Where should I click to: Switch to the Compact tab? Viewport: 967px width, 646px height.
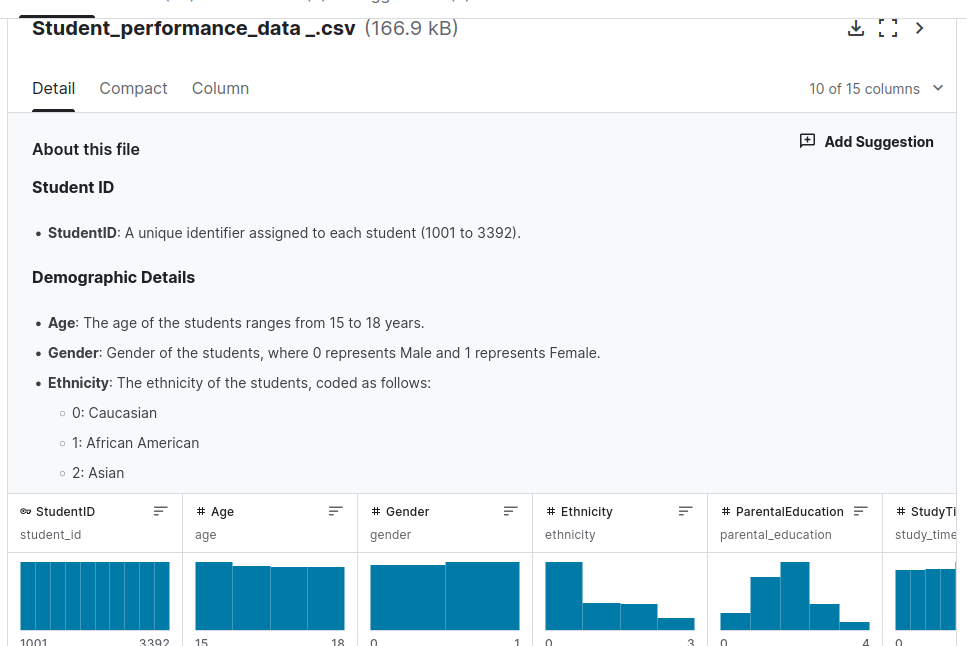133,88
